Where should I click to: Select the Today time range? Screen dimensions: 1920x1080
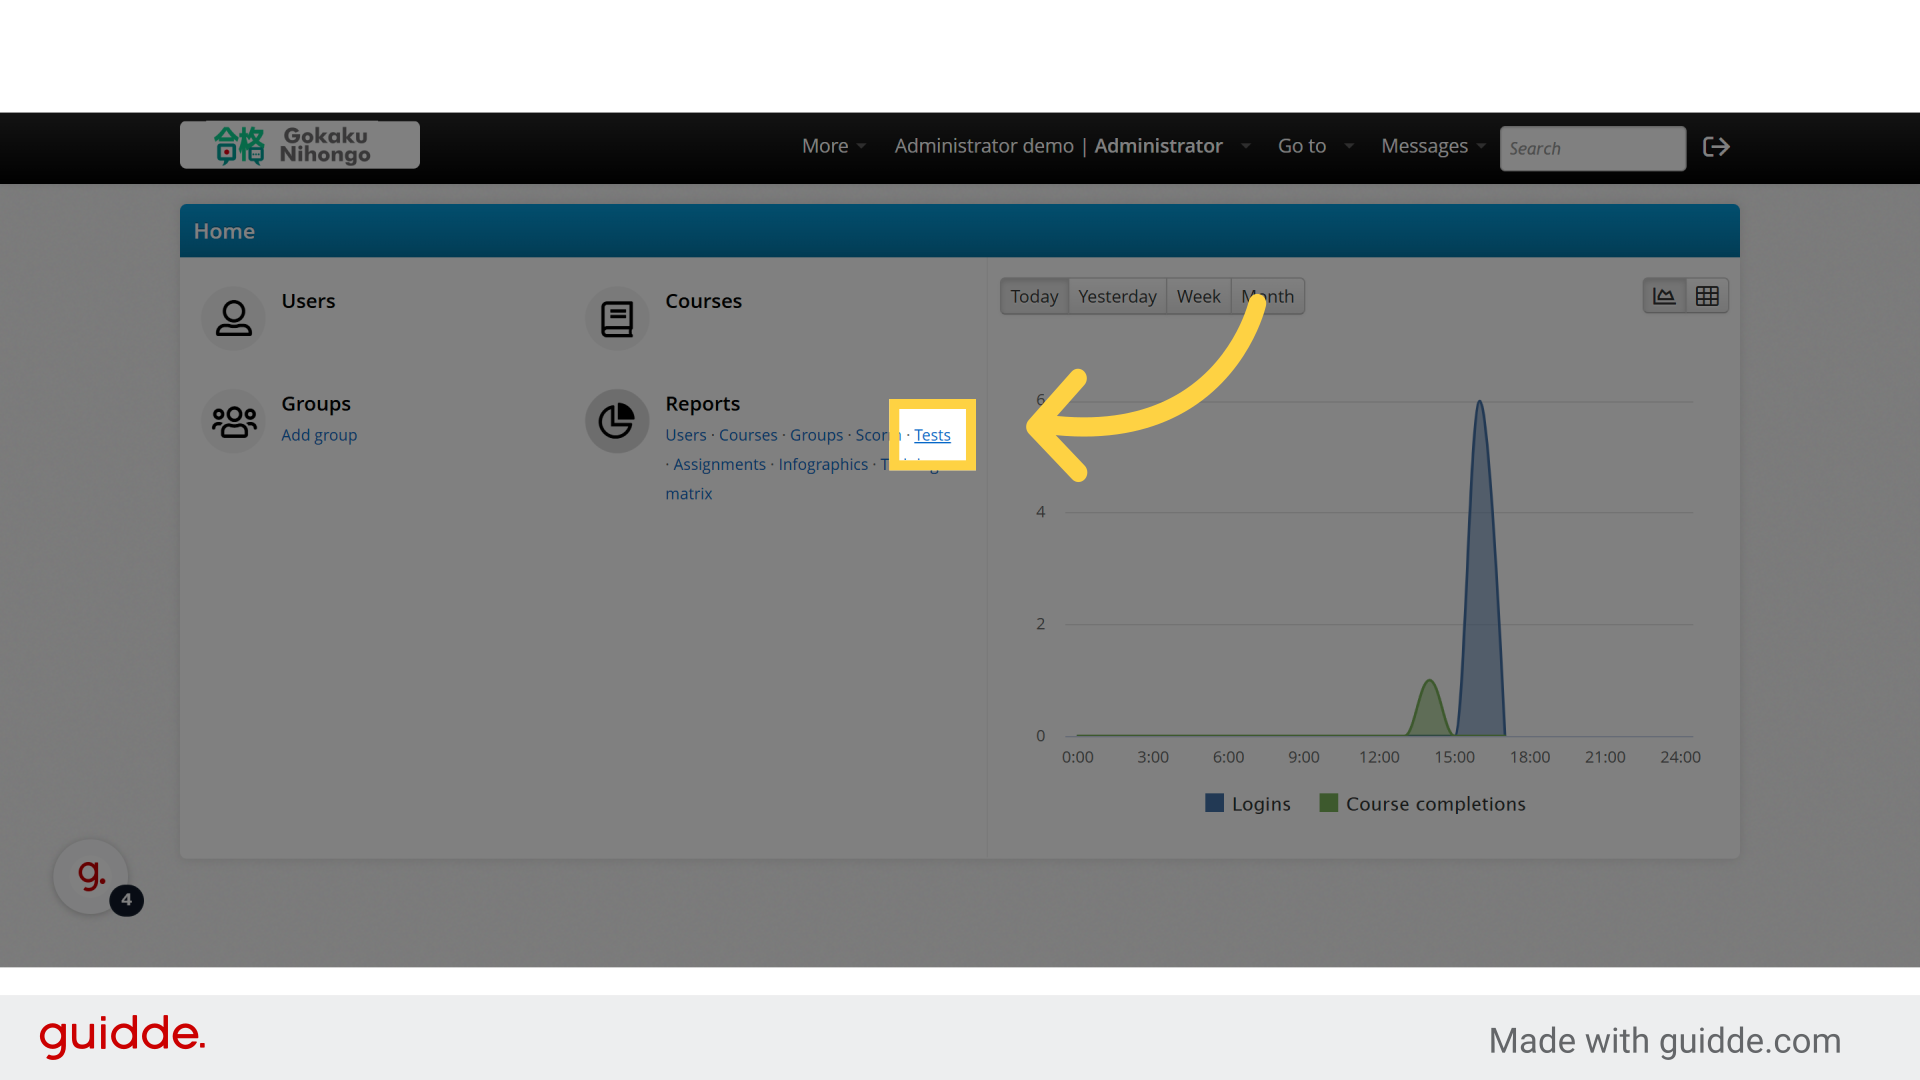(x=1034, y=296)
